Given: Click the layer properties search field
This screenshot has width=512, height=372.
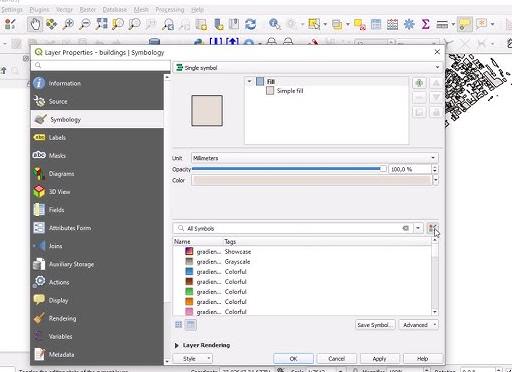Looking at the screenshot, I should [x=100, y=65].
